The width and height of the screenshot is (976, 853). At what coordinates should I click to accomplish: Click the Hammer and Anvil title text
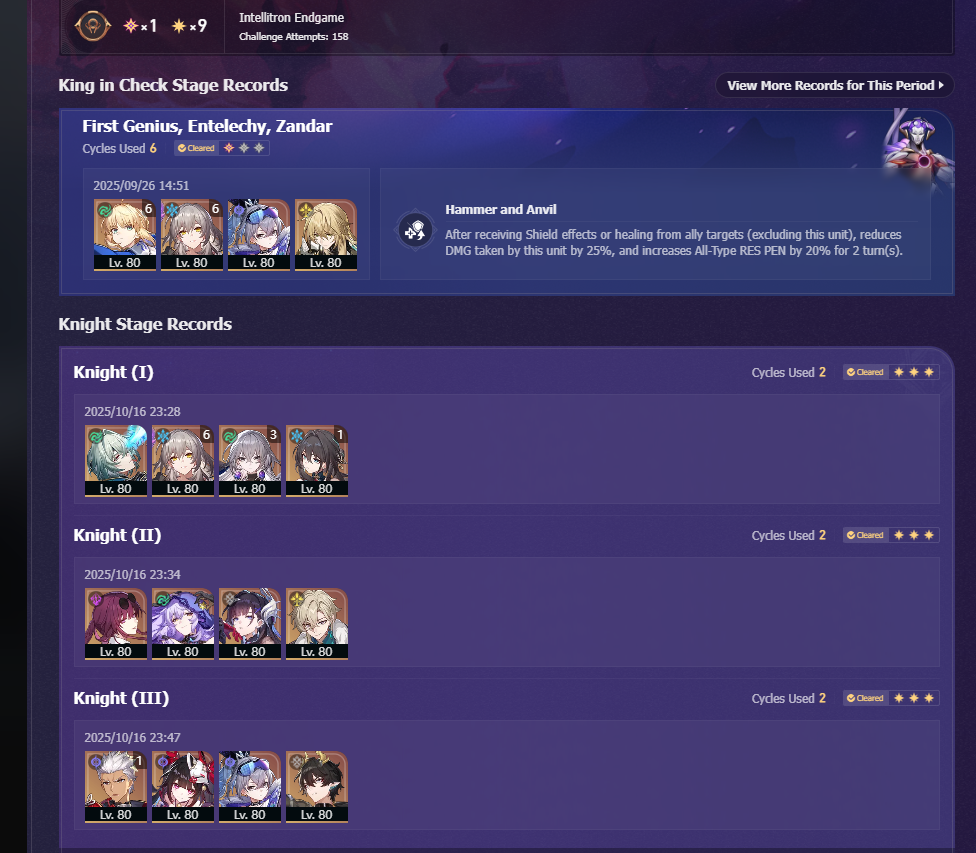pyautogui.click(x=501, y=210)
